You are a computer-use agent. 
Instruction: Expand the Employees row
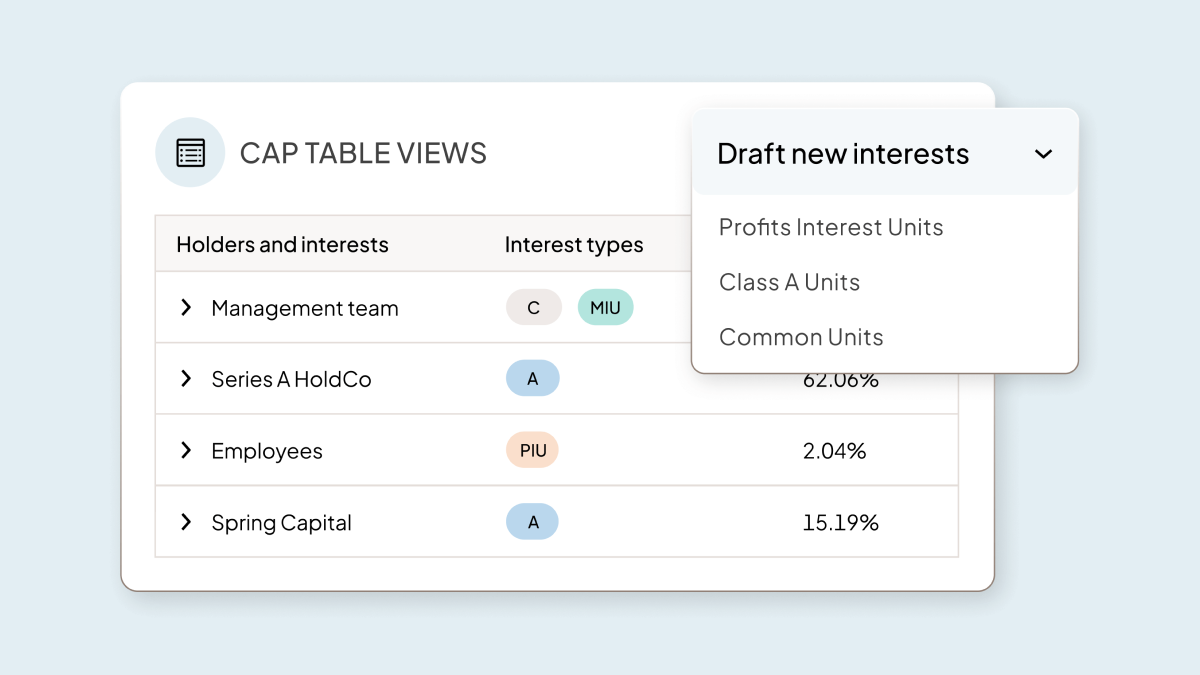click(185, 450)
